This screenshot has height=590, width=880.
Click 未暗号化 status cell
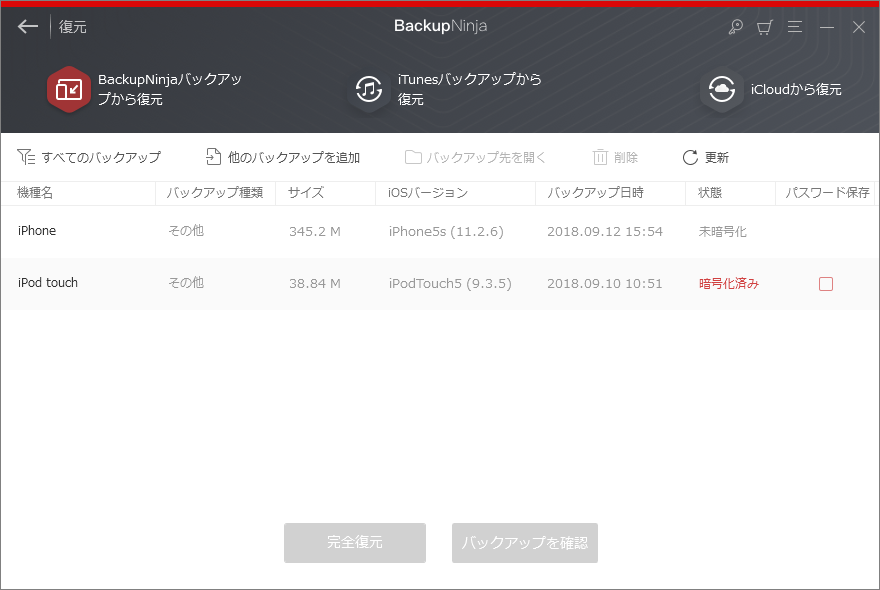tap(722, 231)
